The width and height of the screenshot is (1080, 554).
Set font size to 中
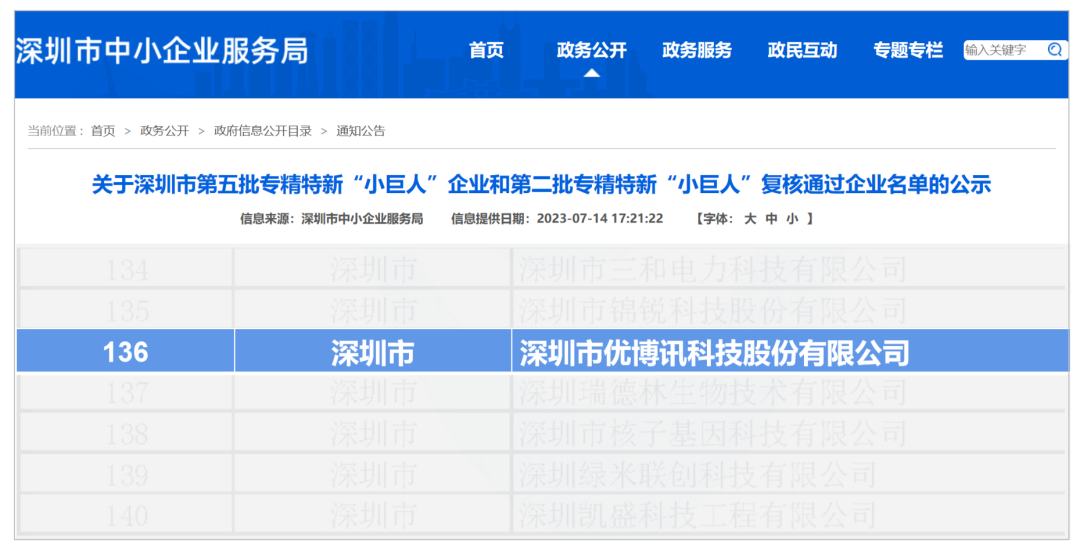pos(771,218)
